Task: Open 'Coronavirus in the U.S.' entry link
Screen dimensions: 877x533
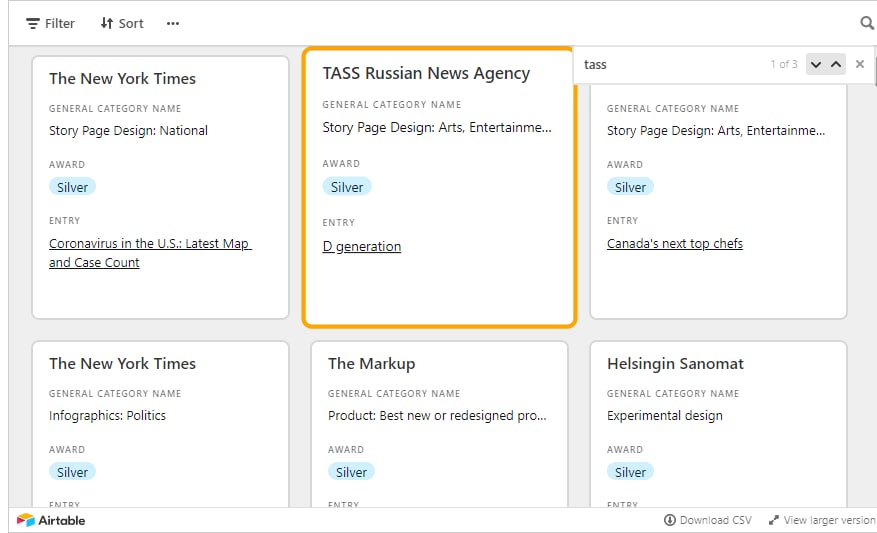Action: point(150,253)
